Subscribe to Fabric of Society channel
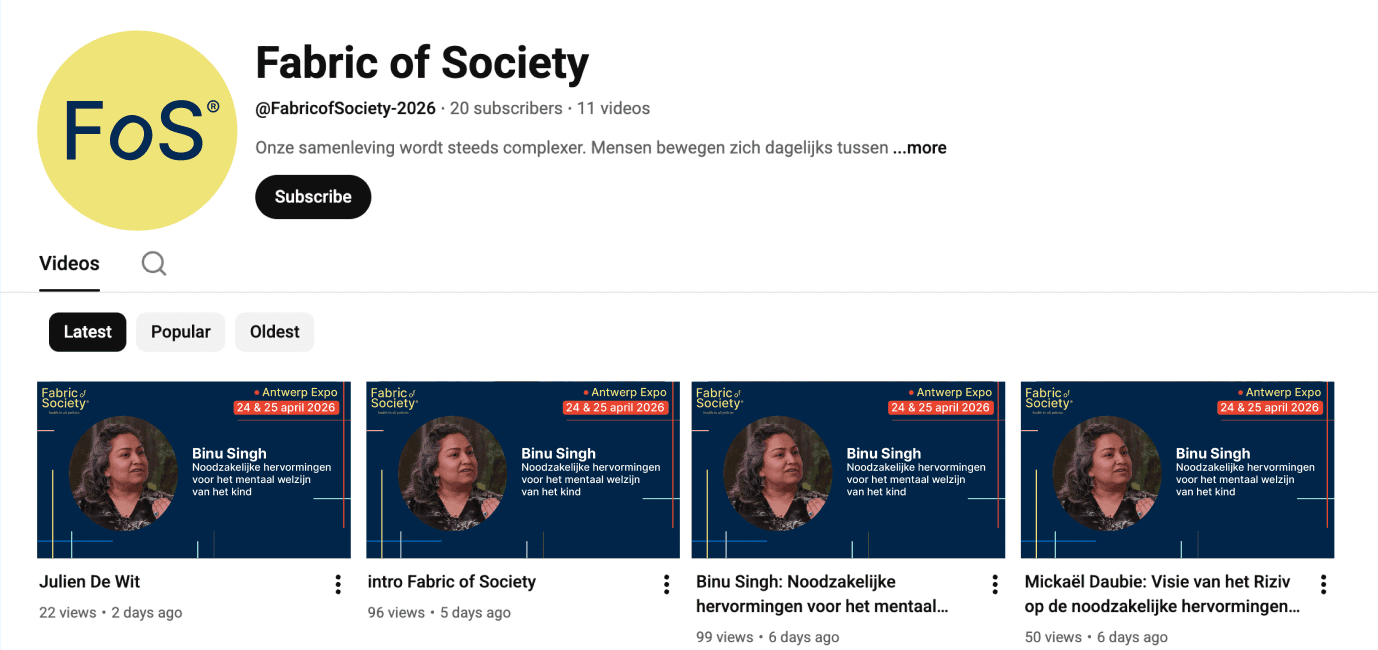The image size is (1378, 650). pyautogui.click(x=313, y=197)
